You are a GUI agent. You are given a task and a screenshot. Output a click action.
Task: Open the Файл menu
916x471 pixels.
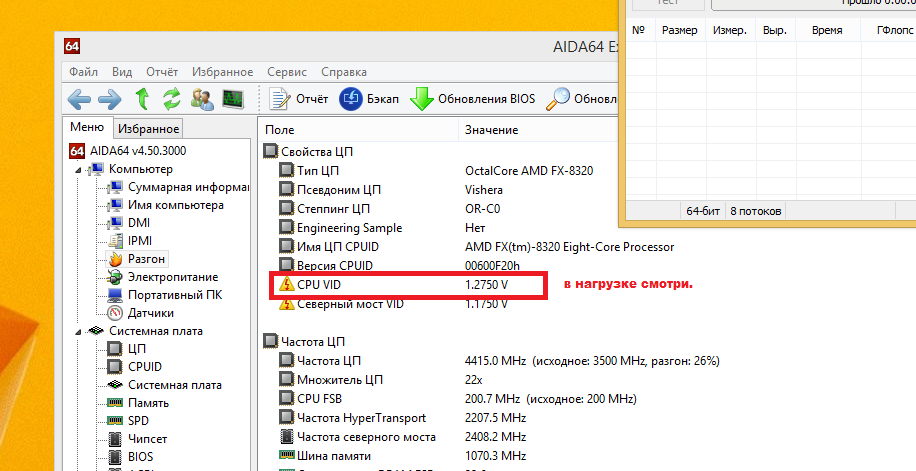83,72
